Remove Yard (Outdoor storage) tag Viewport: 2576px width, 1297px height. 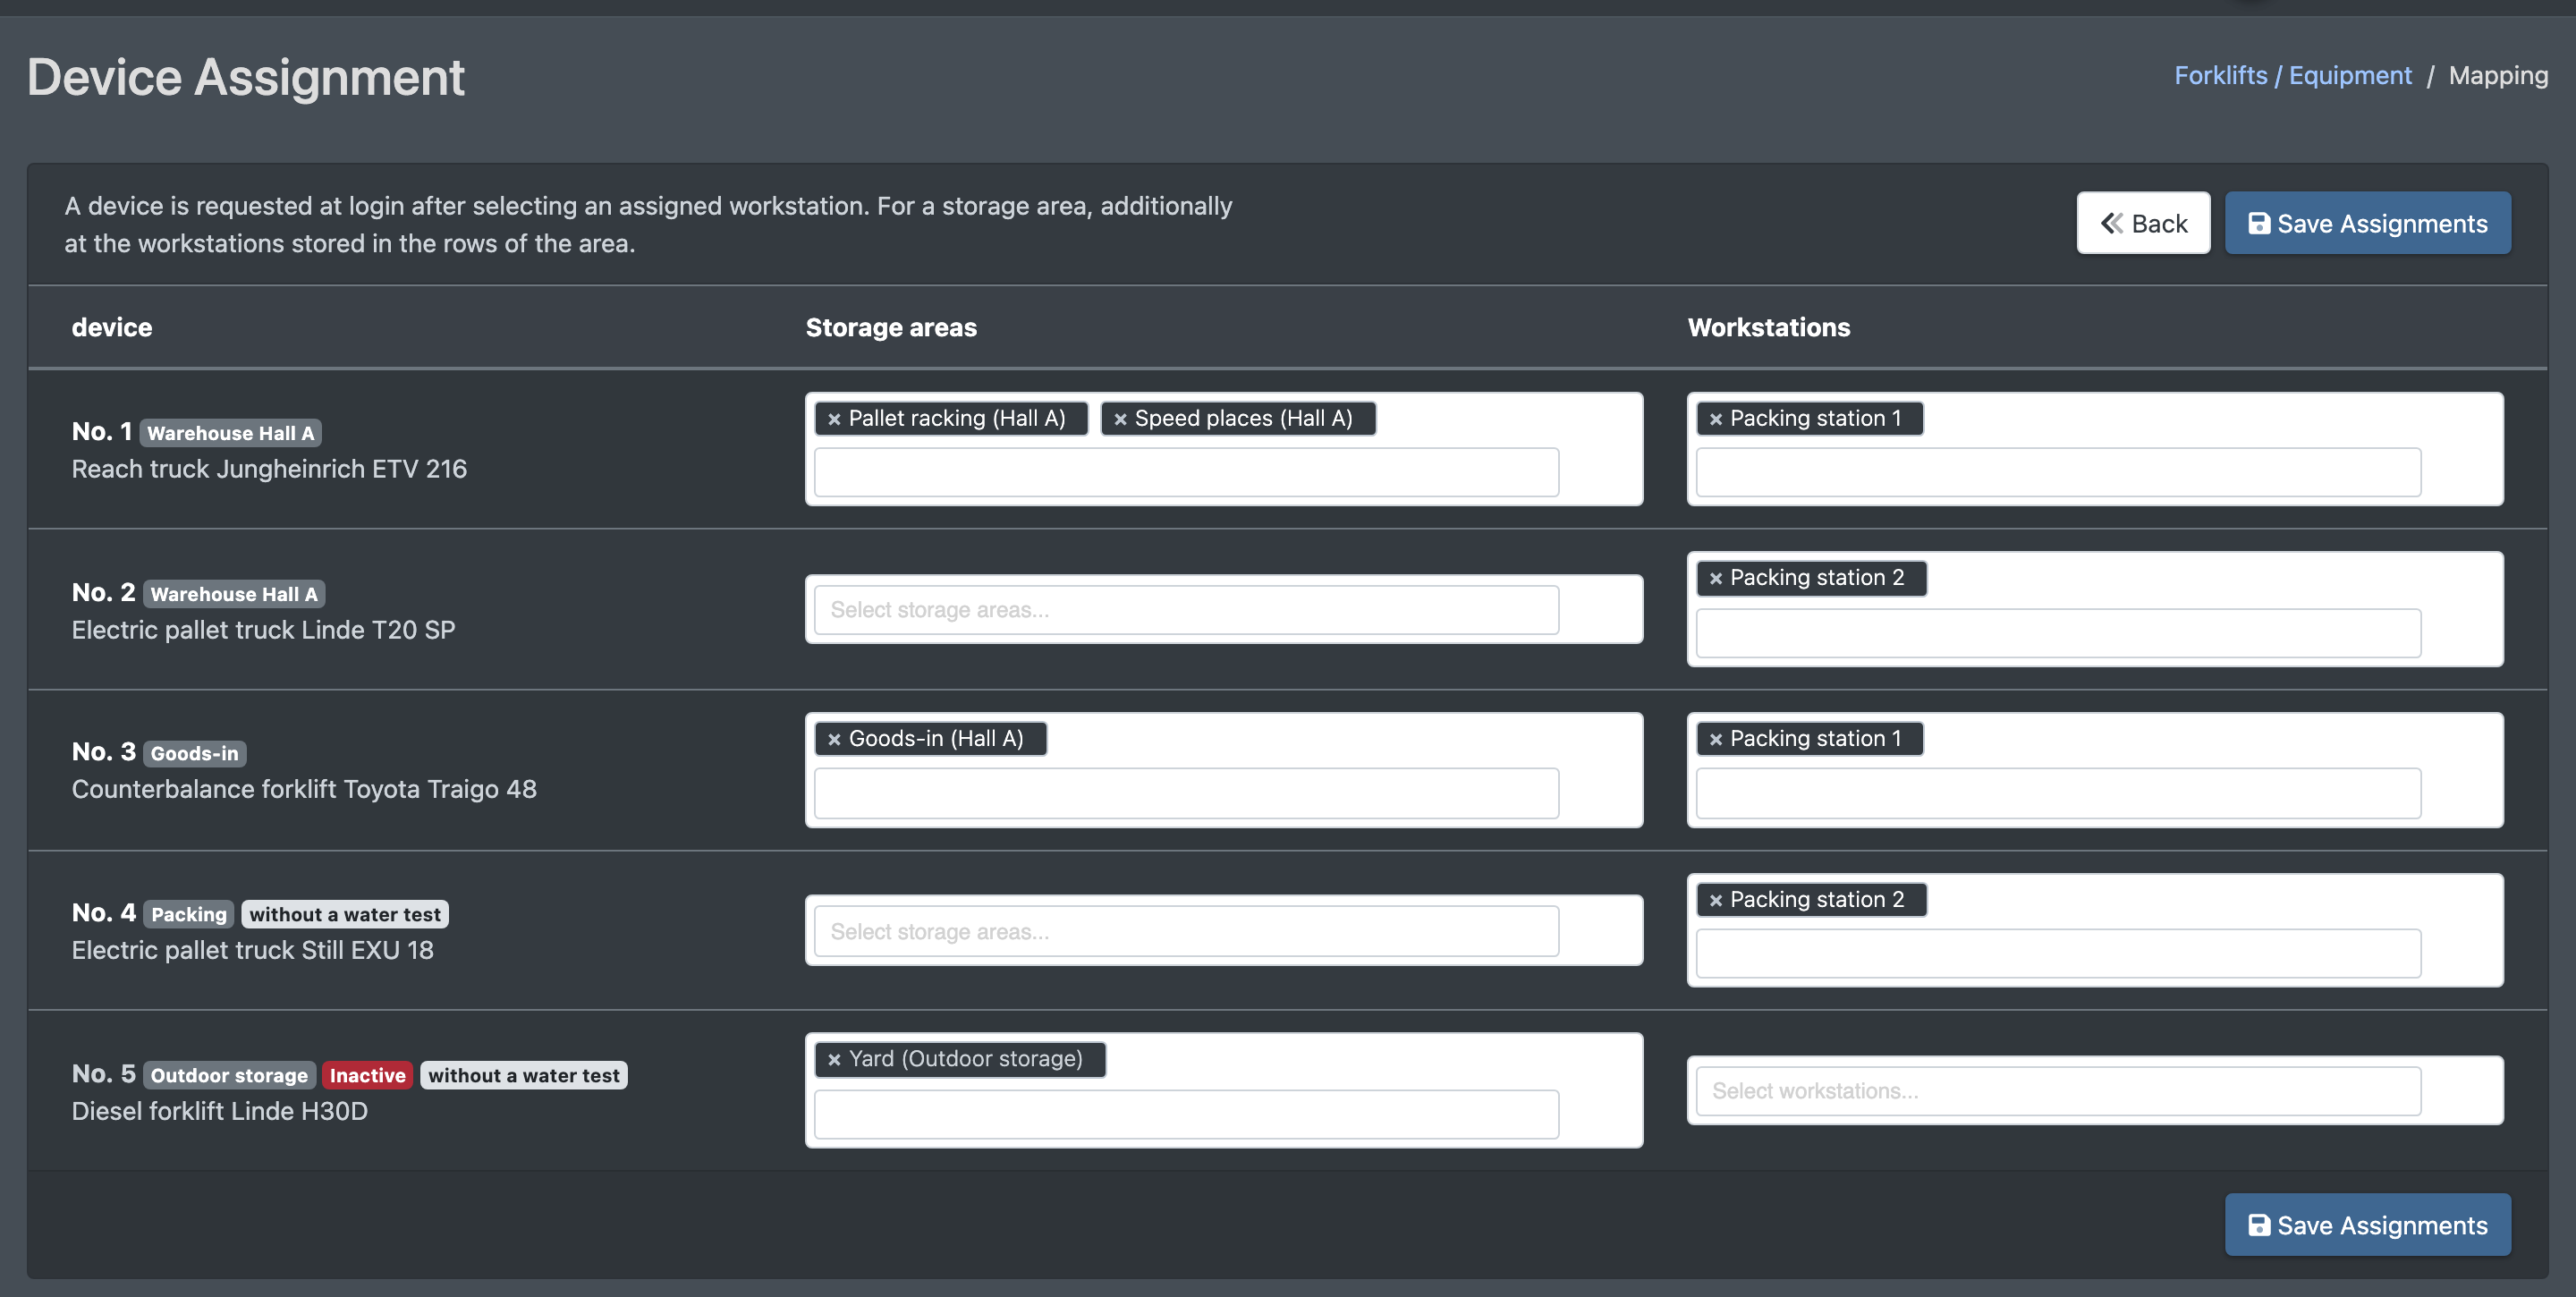834,1059
